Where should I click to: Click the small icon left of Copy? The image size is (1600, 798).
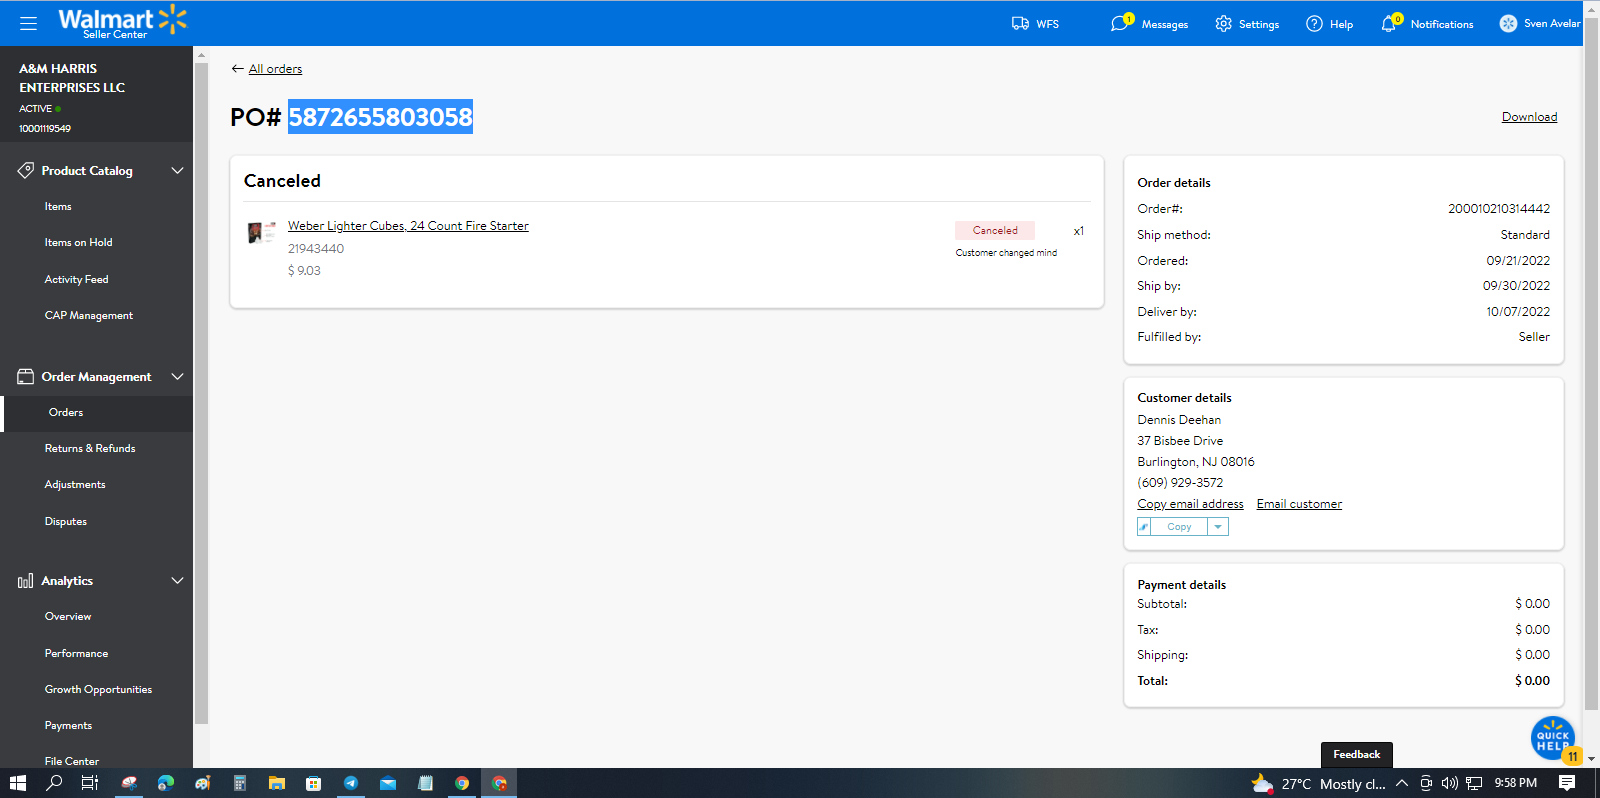point(1144,527)
